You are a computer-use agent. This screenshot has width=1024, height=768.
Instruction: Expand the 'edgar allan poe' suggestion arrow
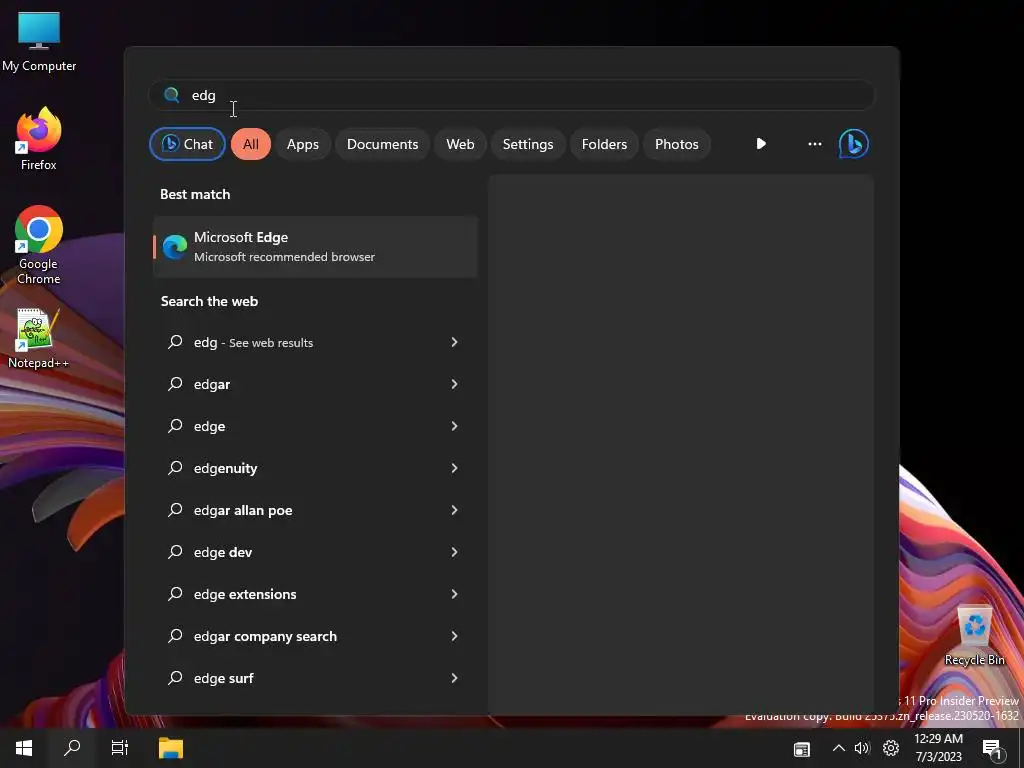(455, 510)
